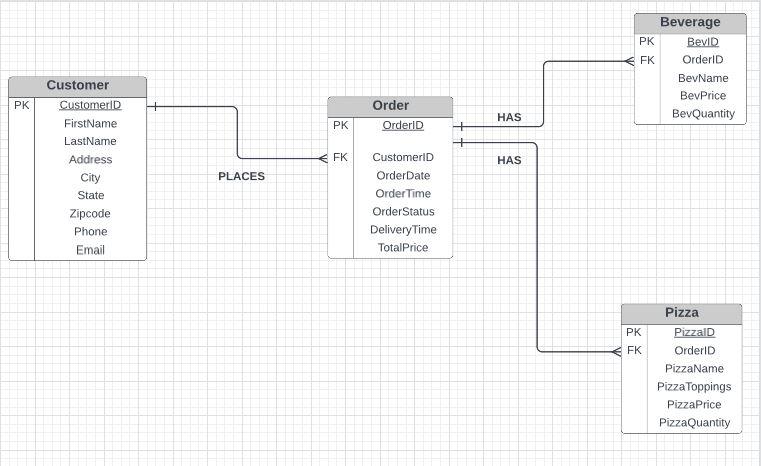Select the Address attribute
The width and height of the screenshot is (761, 466).
click(x=90, y=159)
